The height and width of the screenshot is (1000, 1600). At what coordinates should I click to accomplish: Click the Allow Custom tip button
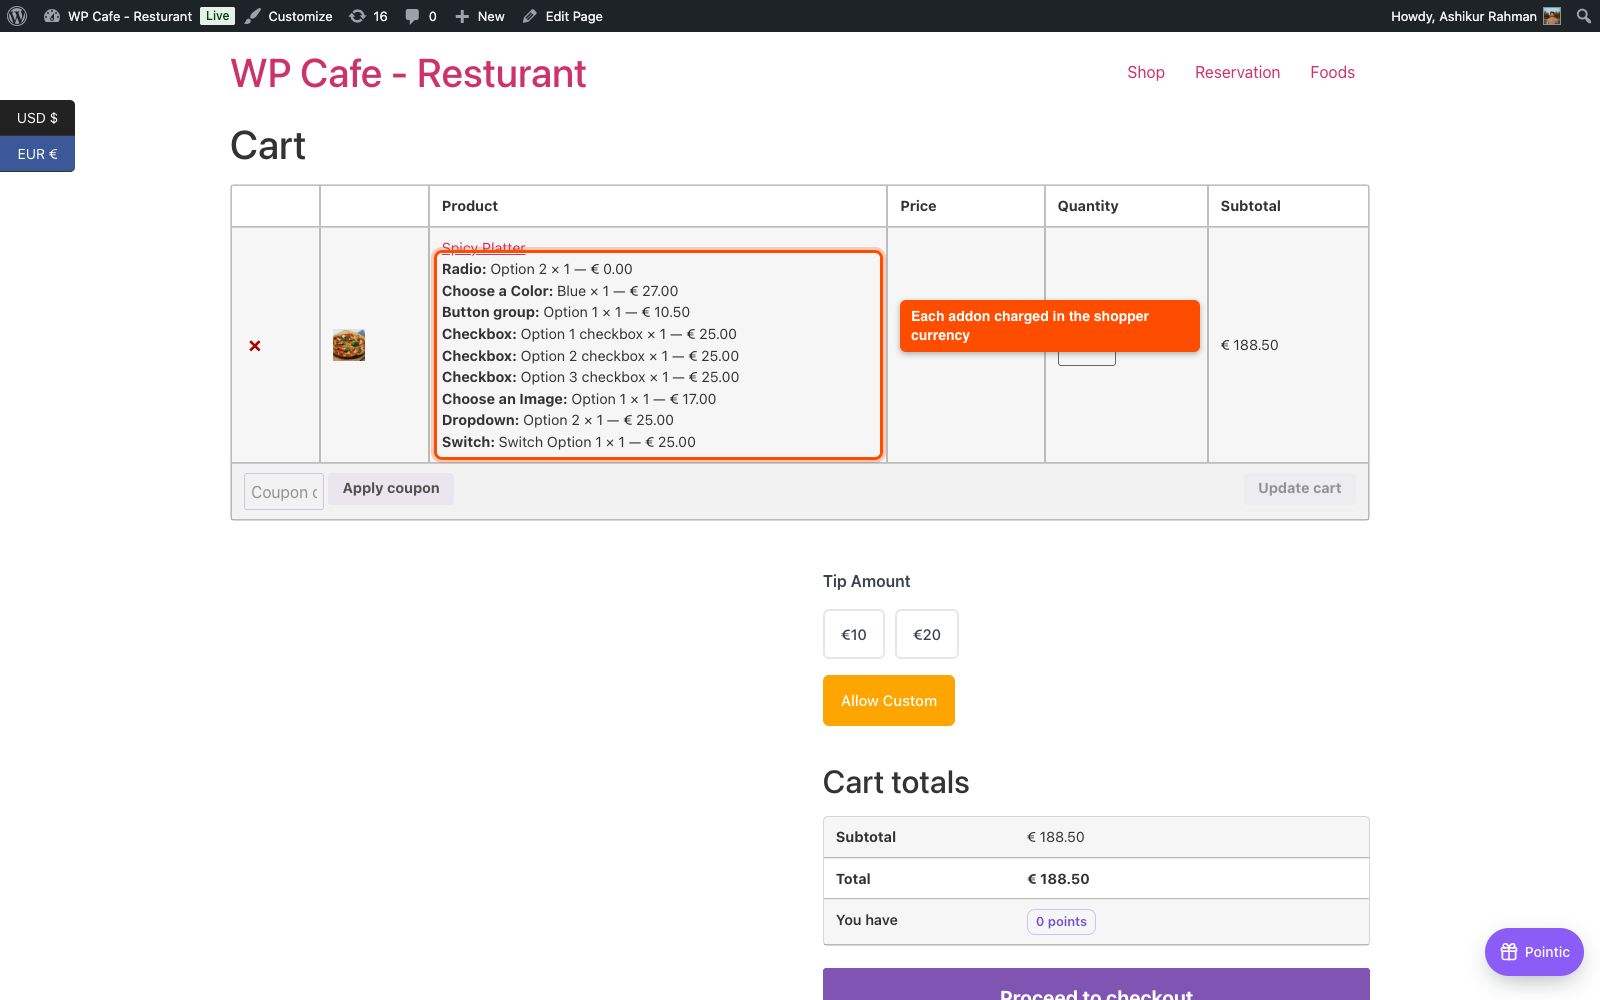889,700
